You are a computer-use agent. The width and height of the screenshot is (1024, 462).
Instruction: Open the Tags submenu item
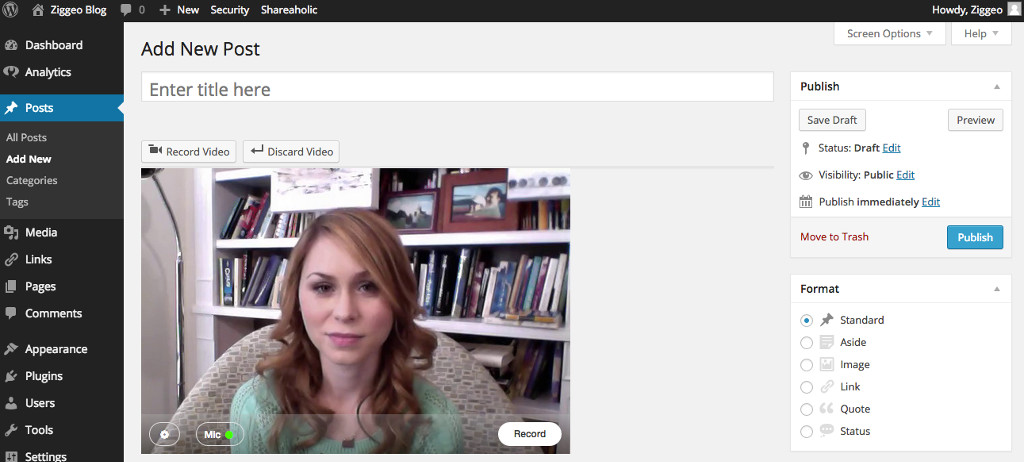[17, 202]
